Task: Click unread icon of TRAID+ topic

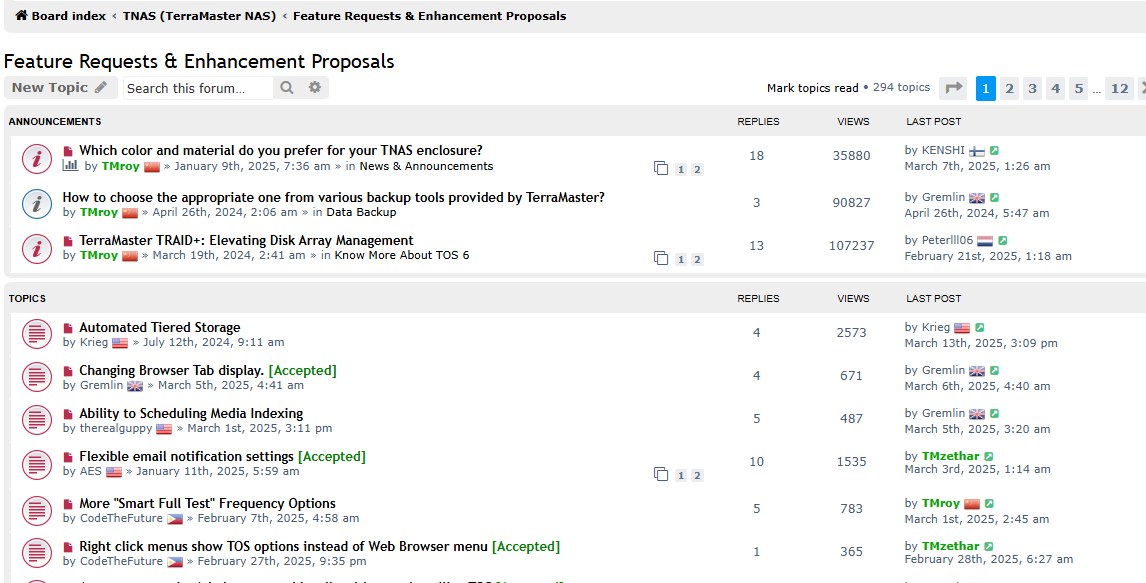Action: point(68,241)
